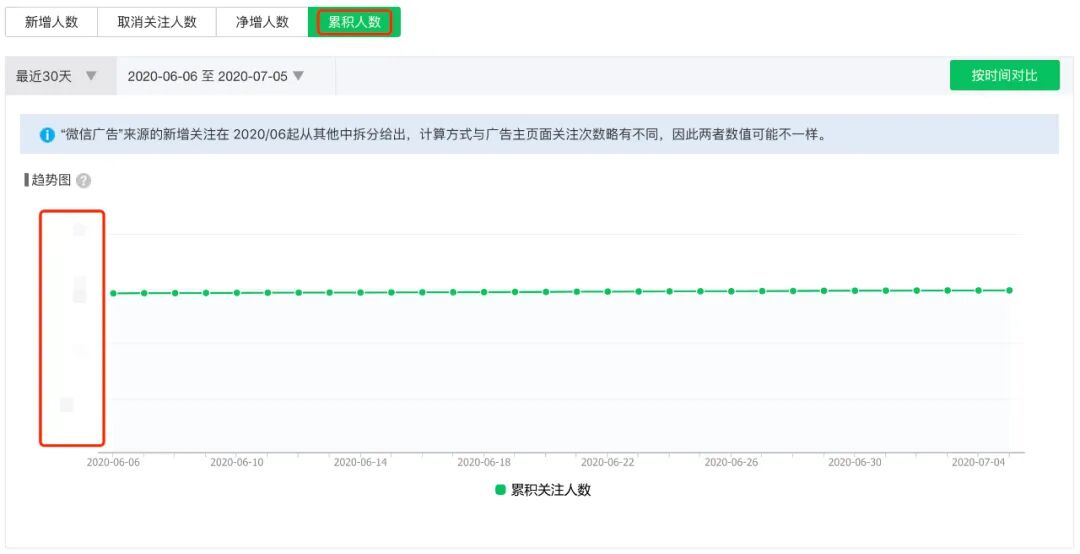1080x554 pixels.
Task: Select the data point above 2020-06-10
Action: click(237, 293)
